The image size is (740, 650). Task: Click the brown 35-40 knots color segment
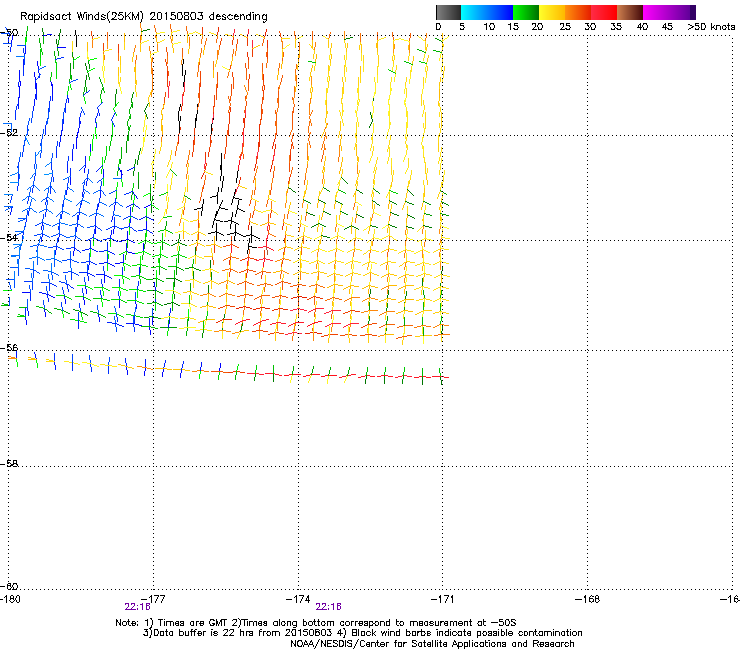tap(630, 12)
